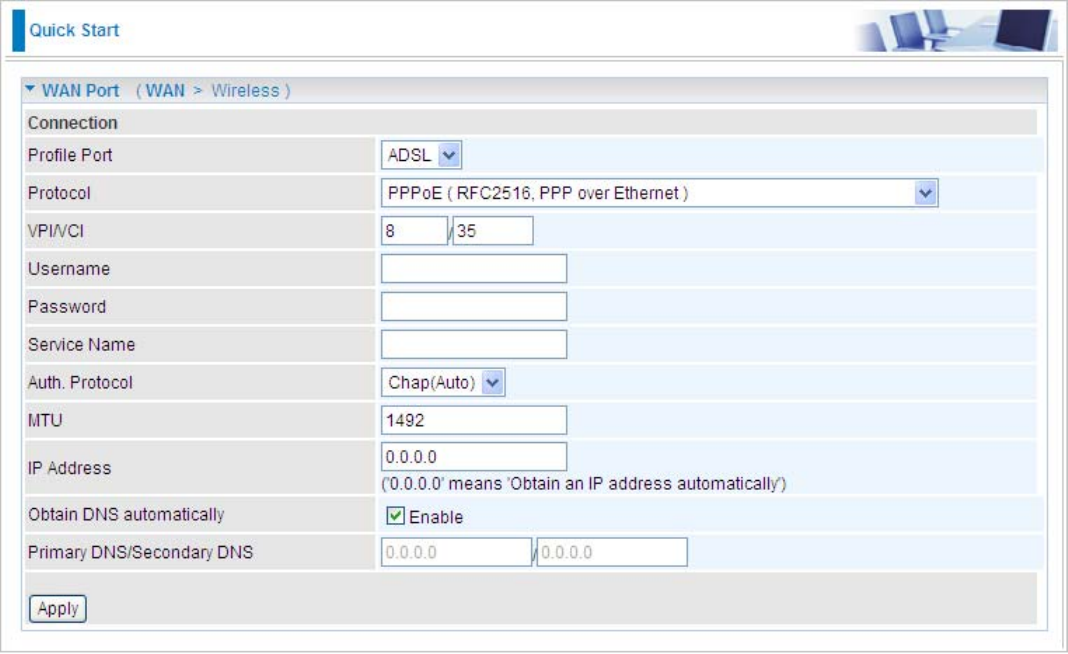Click the VPI/VCI label

click(x=56, y=231)
